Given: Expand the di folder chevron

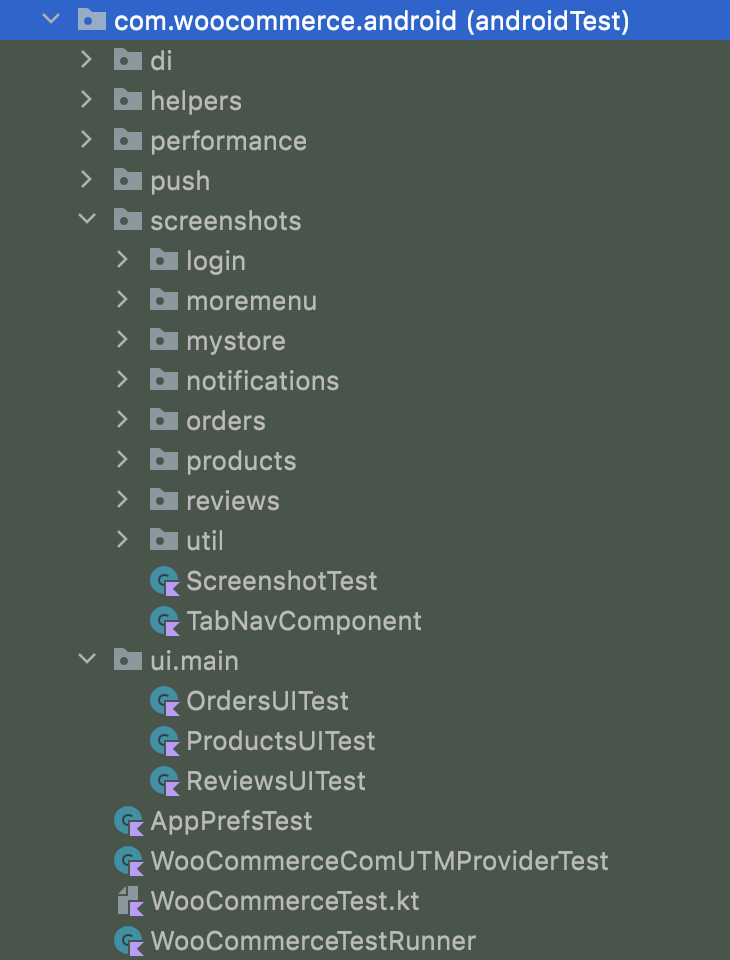Looking at the screenshot, I should (x=86, y=59).
